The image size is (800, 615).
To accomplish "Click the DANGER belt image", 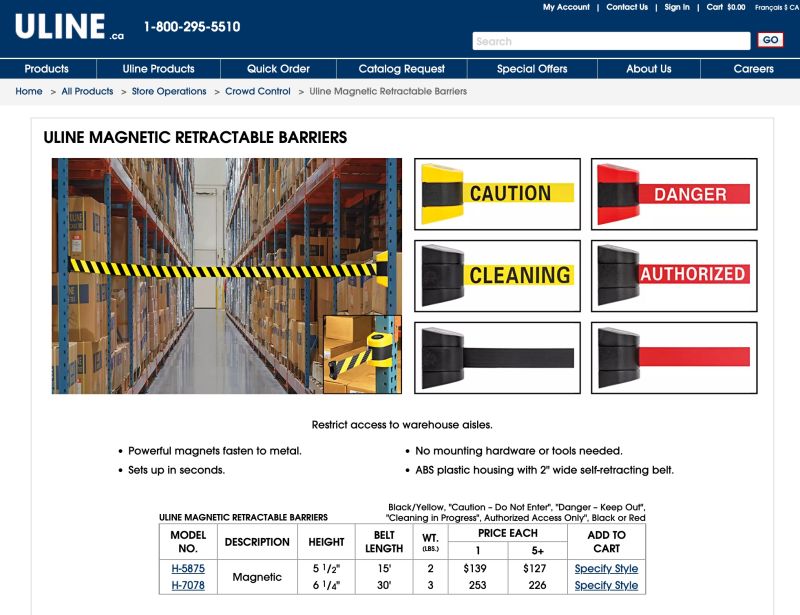I will pos(668,193).
